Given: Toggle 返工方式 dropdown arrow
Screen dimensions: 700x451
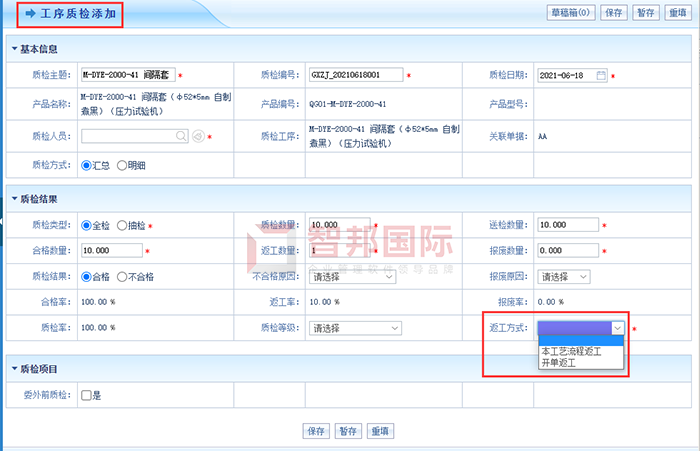Looking at the screenshot, I should (617, 328).
